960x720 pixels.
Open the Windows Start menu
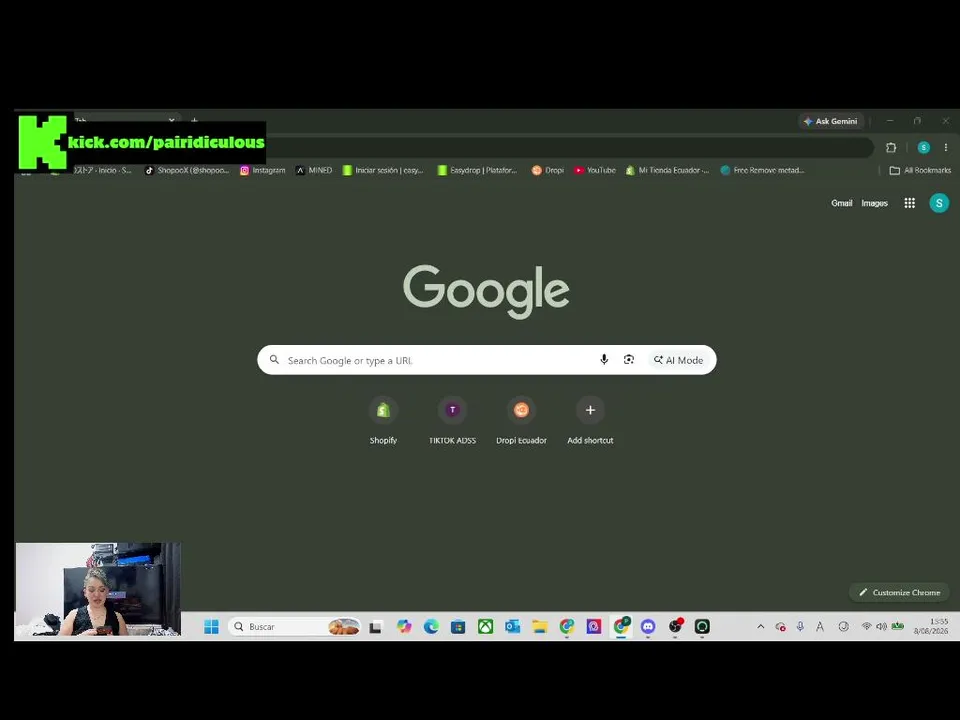211,626
